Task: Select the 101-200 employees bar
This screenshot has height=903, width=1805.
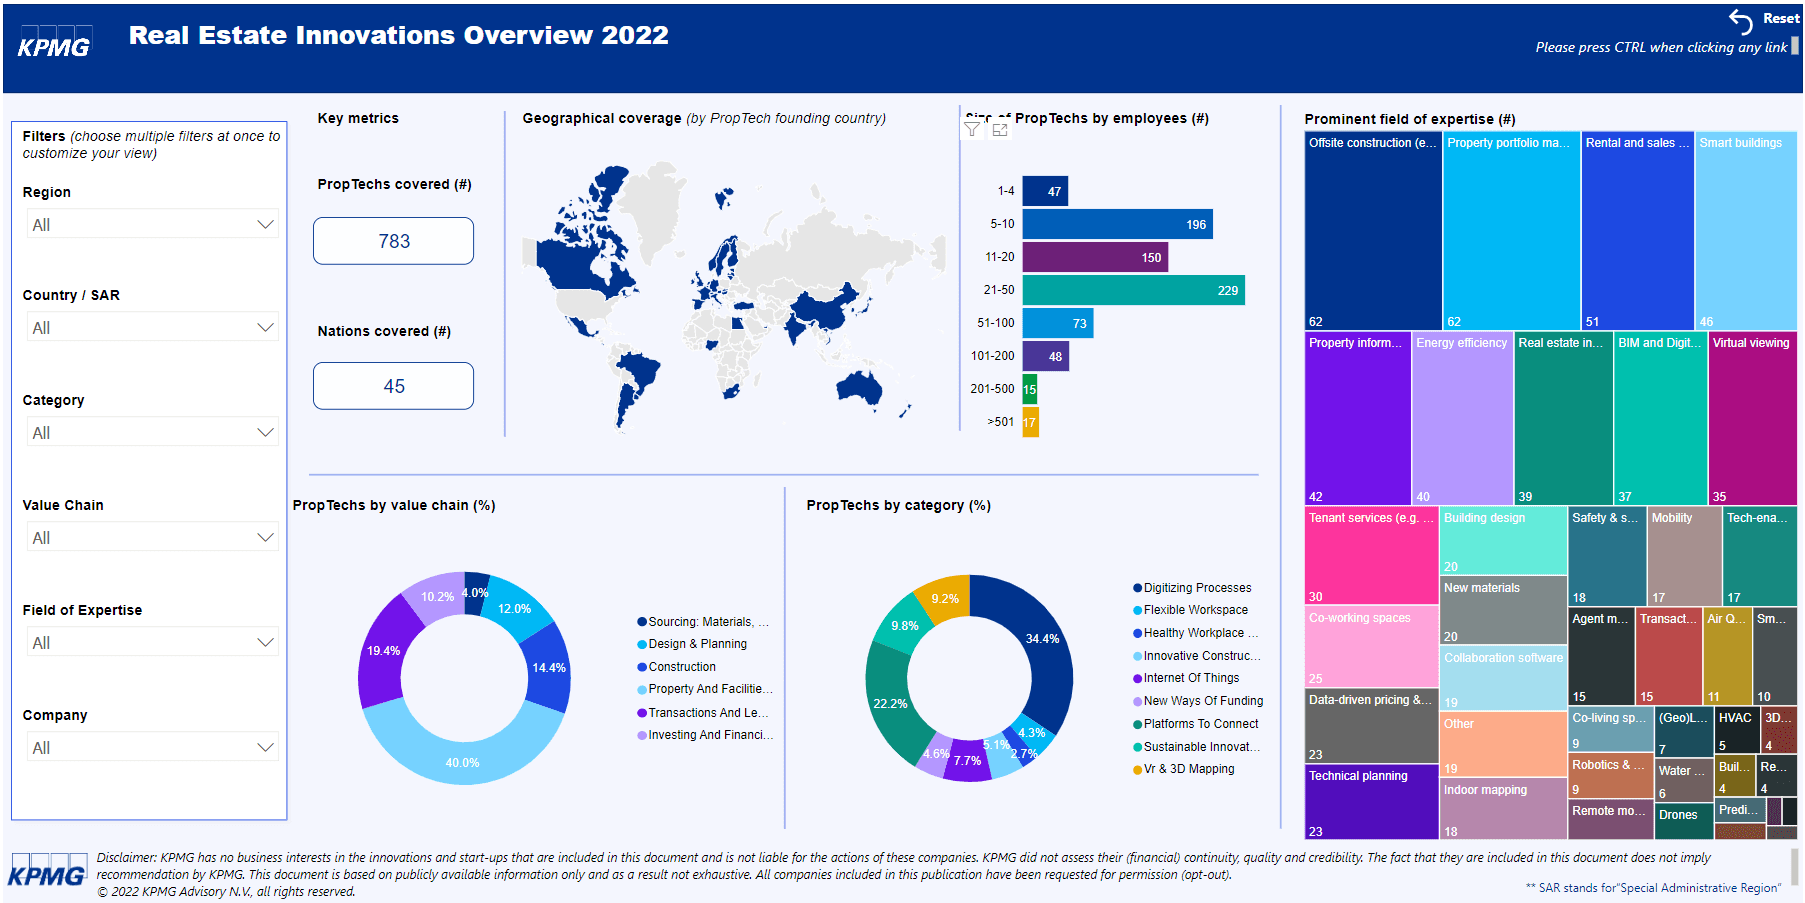Action: click(1045, 356)
